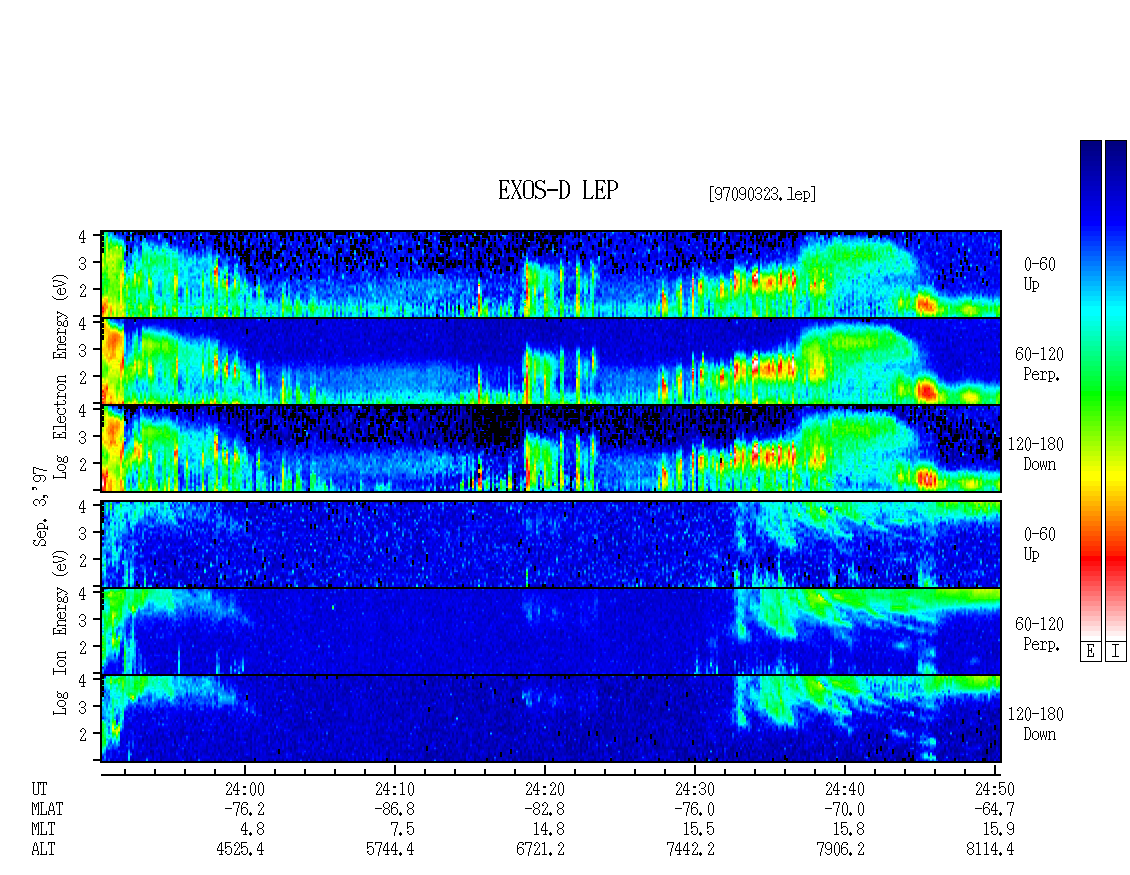Click the Log Ion Energy (eV) axis label
Viewport: 1130px width, 875px height.
(x=61, y=632)
